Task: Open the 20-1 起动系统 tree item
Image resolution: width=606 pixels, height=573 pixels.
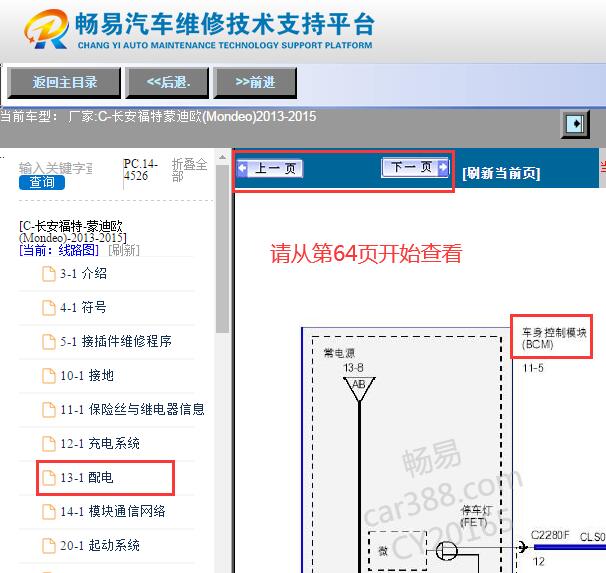Action: pyautogui.click(x=100, y=546)
